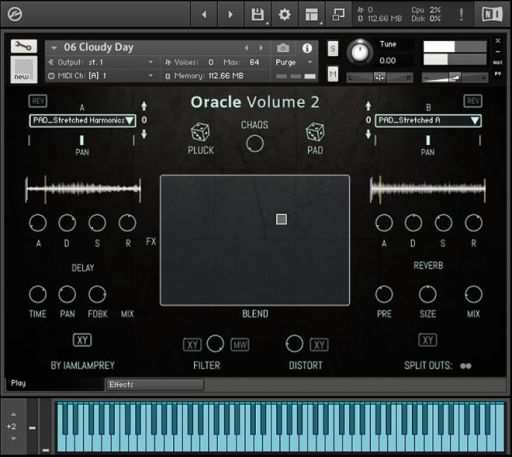Image resolution: width=512 pixels, height=457 pixels.
Task: Click layer B Sustain knob
Action: click(x=443, y=223)
